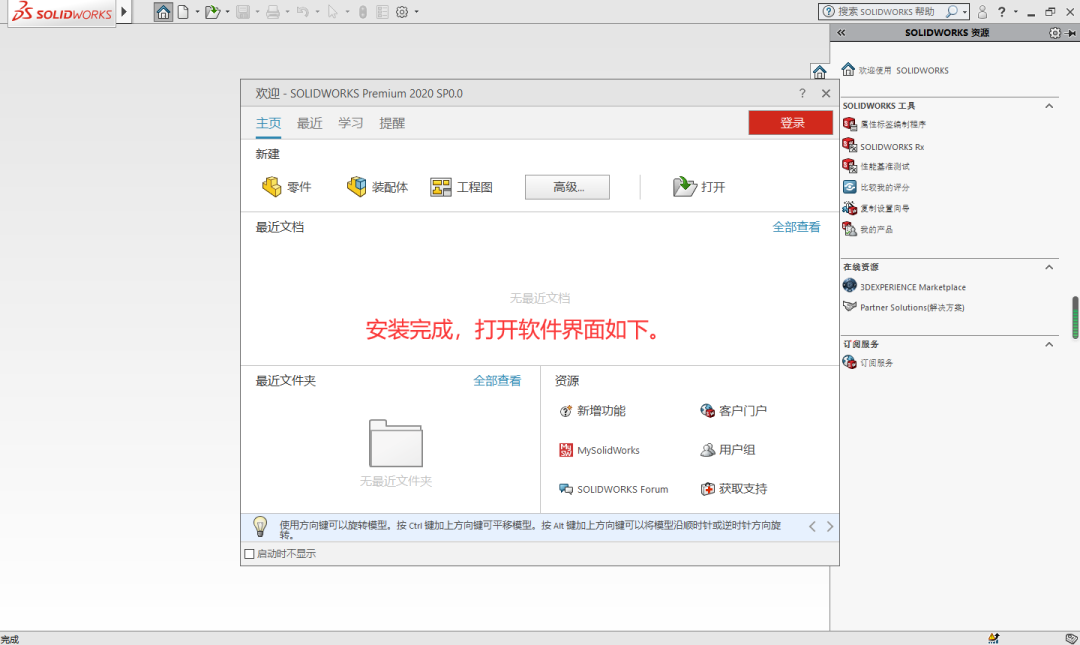1080x645 pixels.
Task: Collapse the SOLIDWORKS 工具 section
Action: coord(1049,105)
